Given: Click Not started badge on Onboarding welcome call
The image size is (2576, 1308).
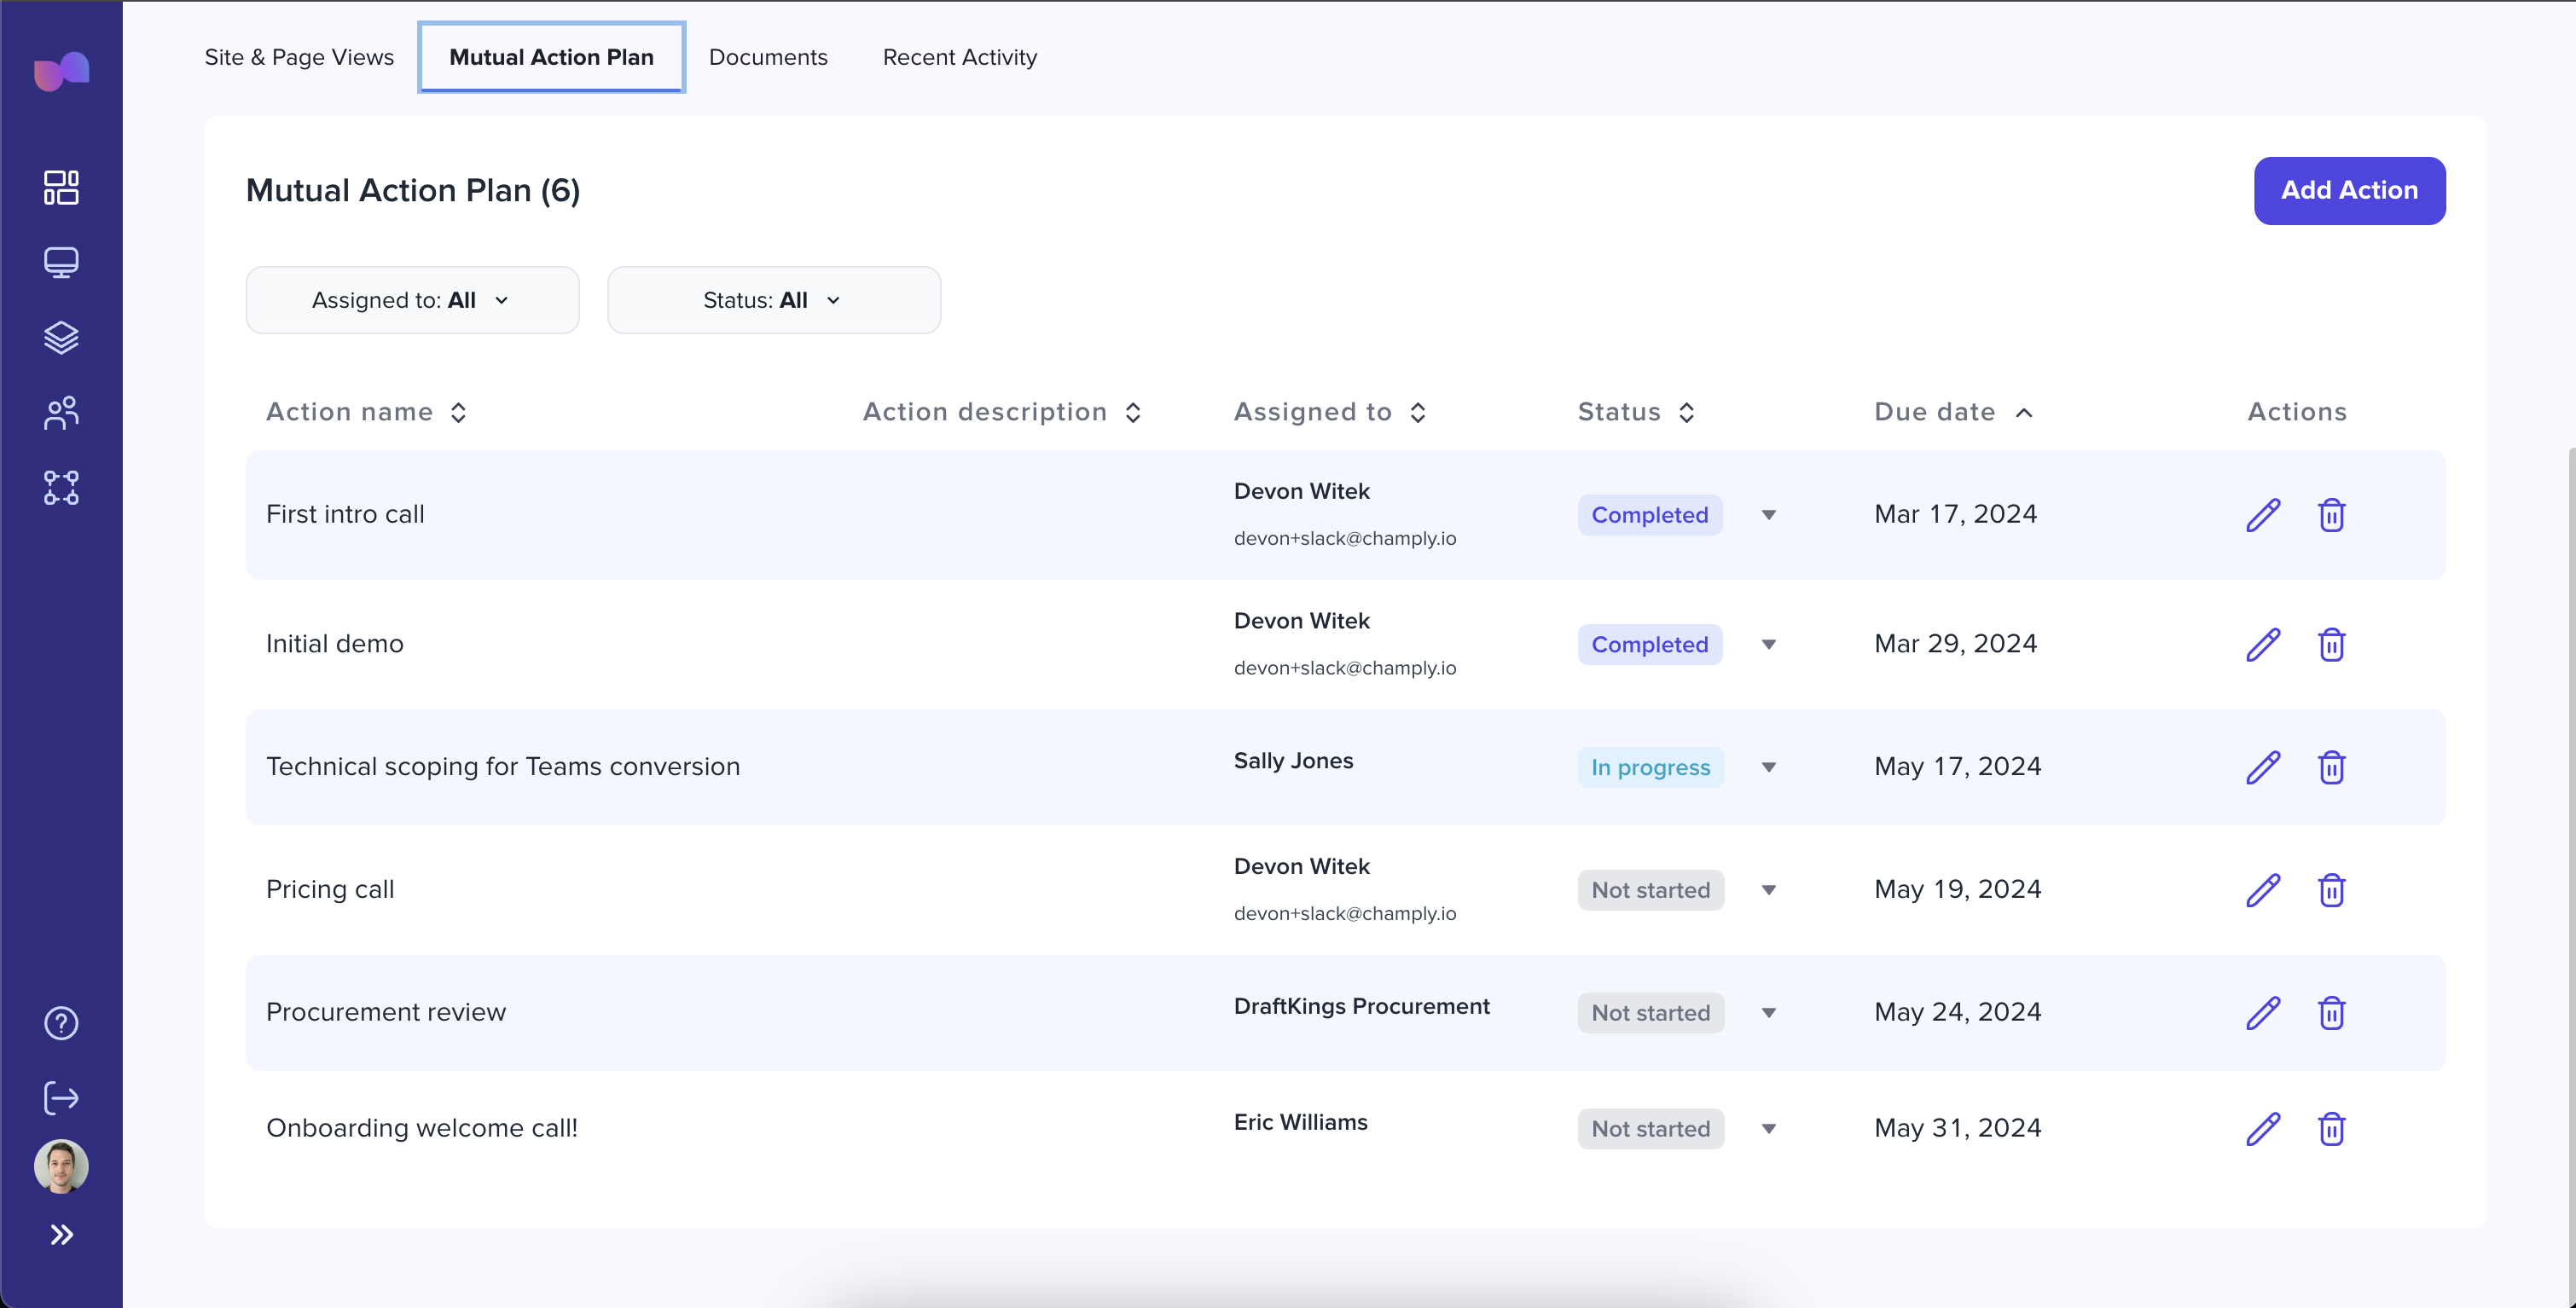Looking at the screenshot, I should point(1651,1129).
